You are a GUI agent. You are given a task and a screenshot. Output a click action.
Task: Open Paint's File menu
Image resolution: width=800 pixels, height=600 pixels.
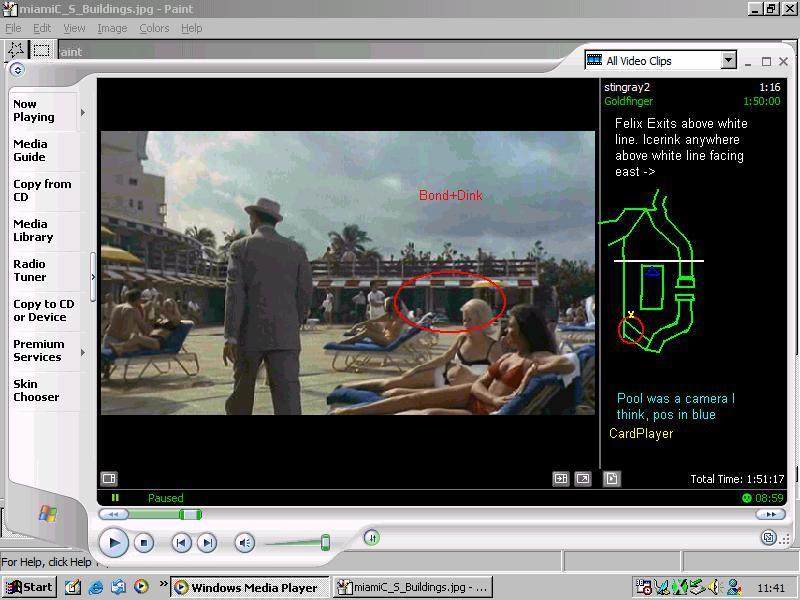[13, 29]
